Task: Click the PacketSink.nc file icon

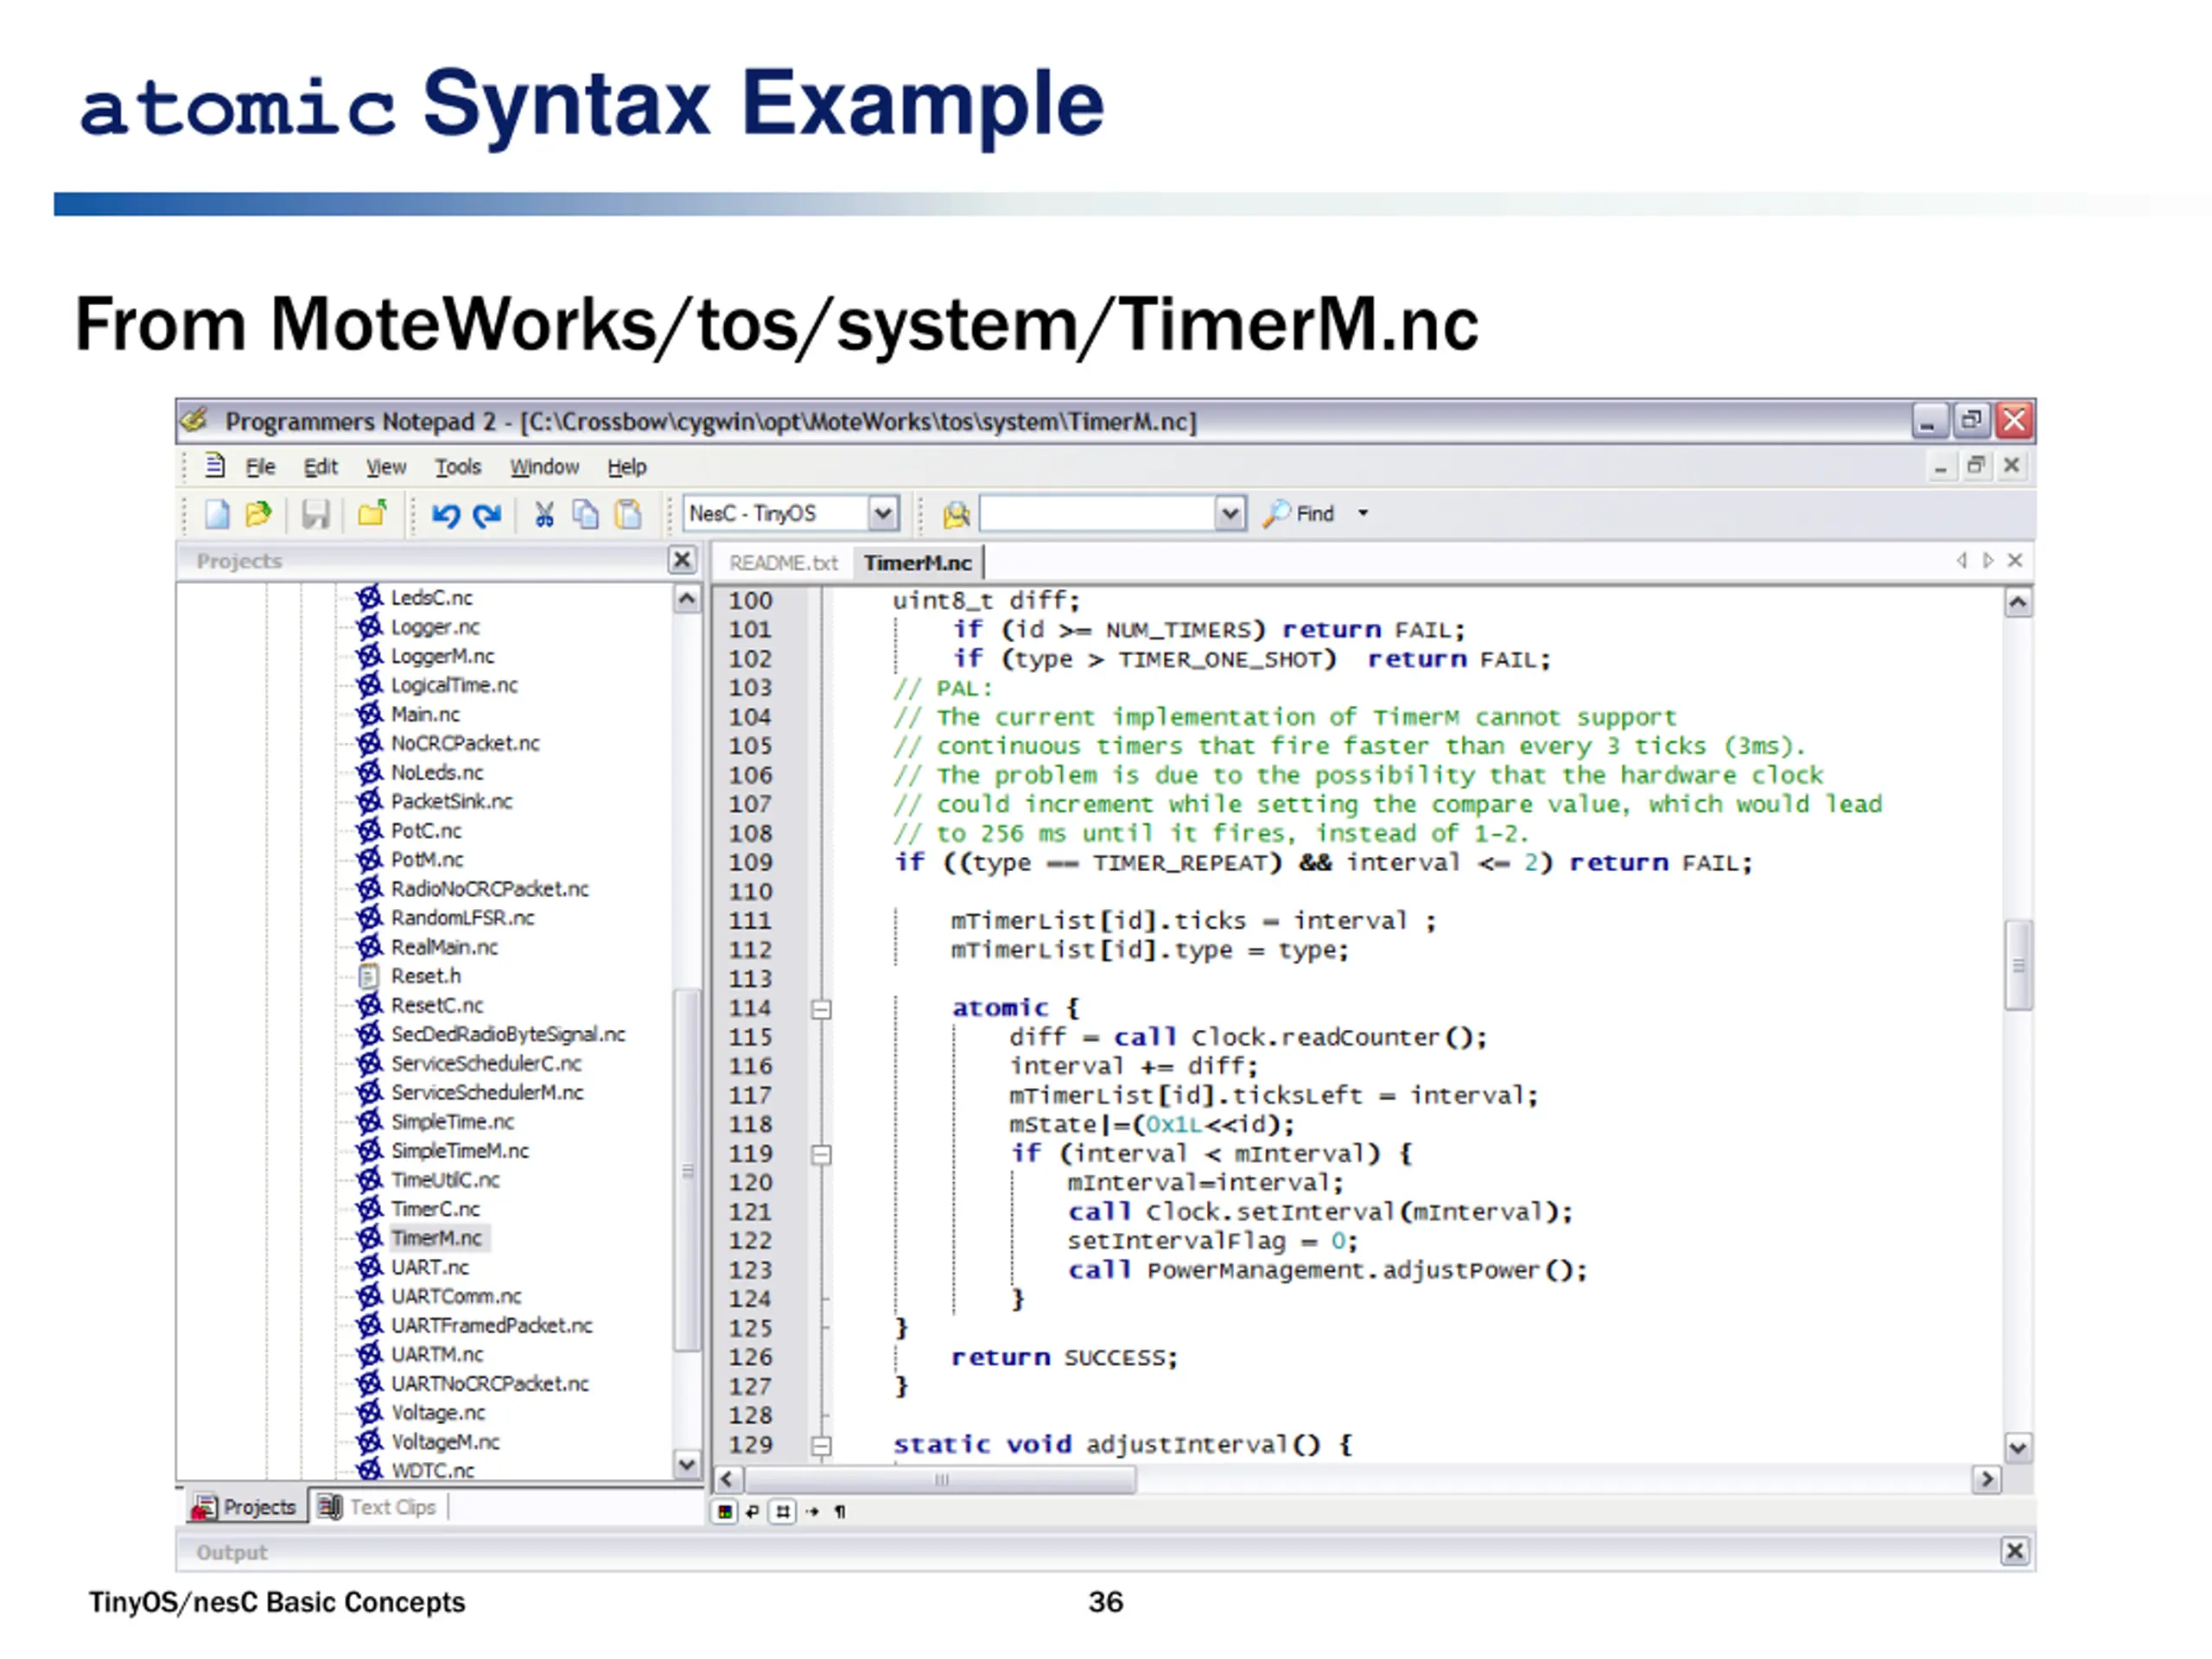Action: pyautogui.click(x=370, y=801)
